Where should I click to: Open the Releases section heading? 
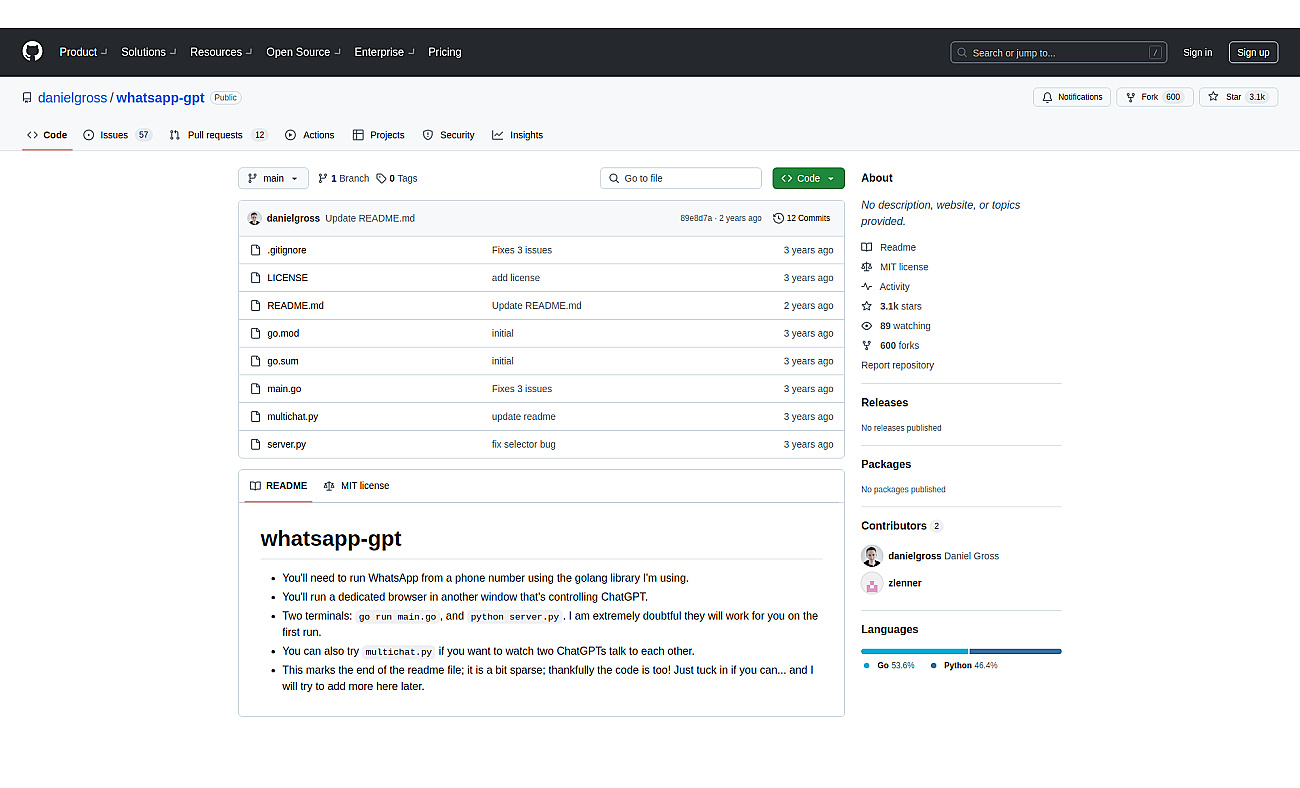click(884, 403)
